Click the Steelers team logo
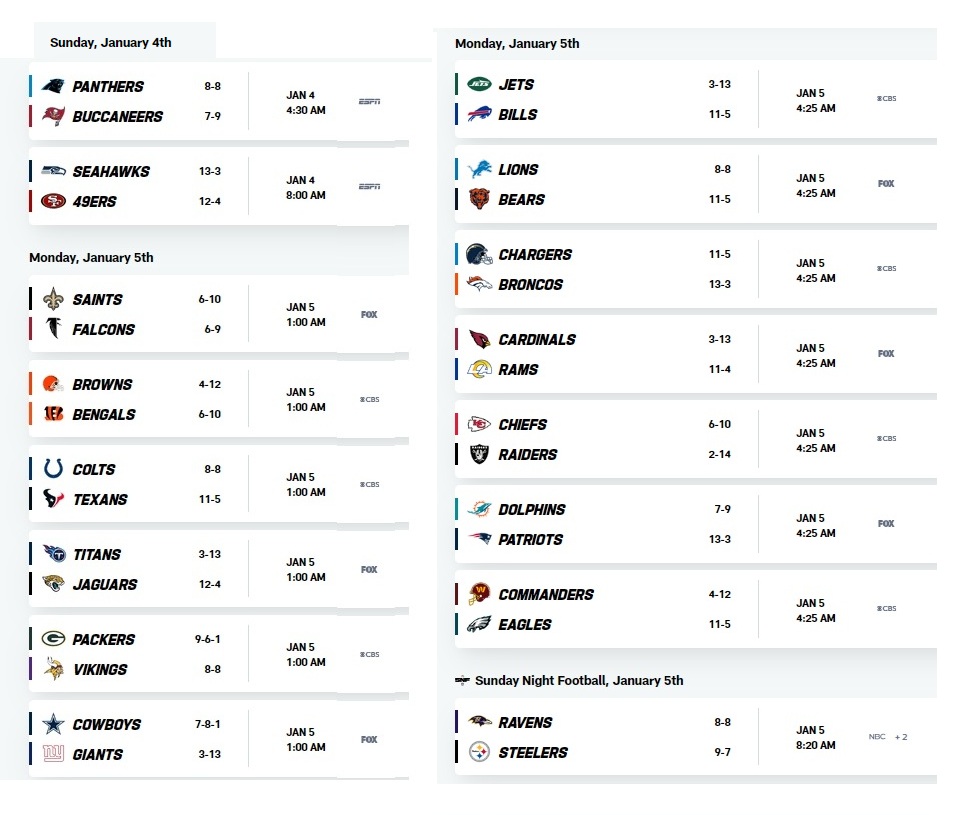Screen dimensions: 959x815 [x=479, y=752]
